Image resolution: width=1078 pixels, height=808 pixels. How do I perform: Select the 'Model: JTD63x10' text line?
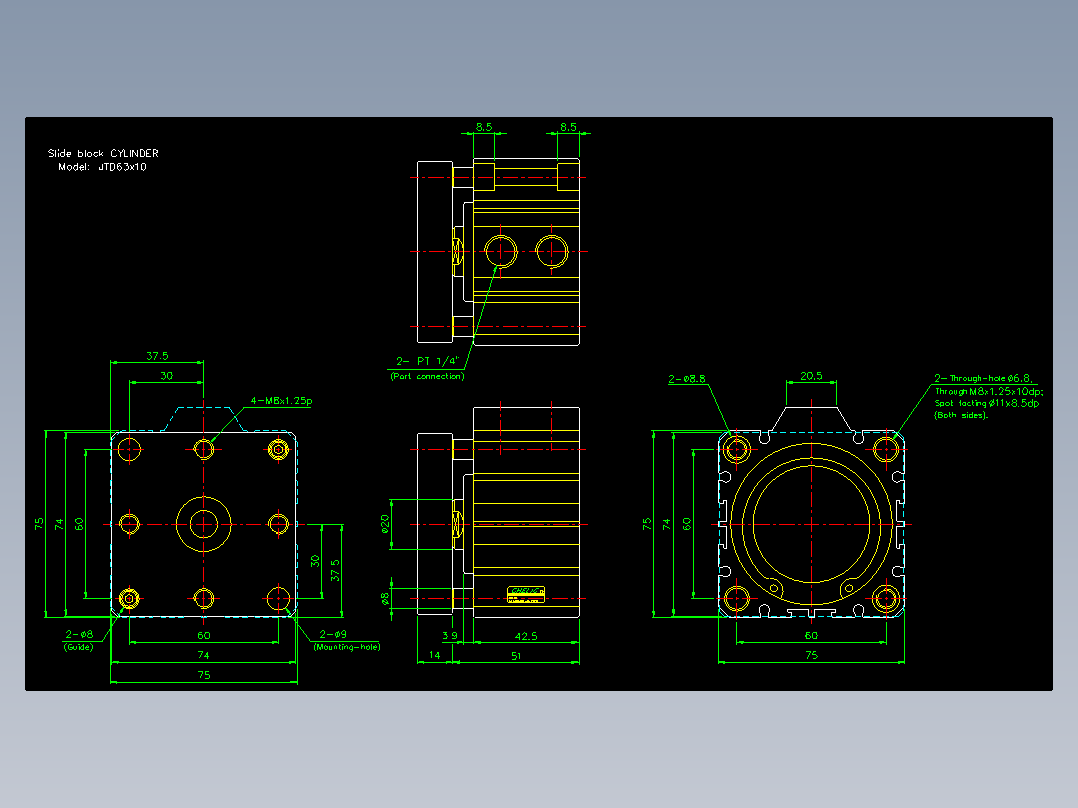[x=102, y=167]
